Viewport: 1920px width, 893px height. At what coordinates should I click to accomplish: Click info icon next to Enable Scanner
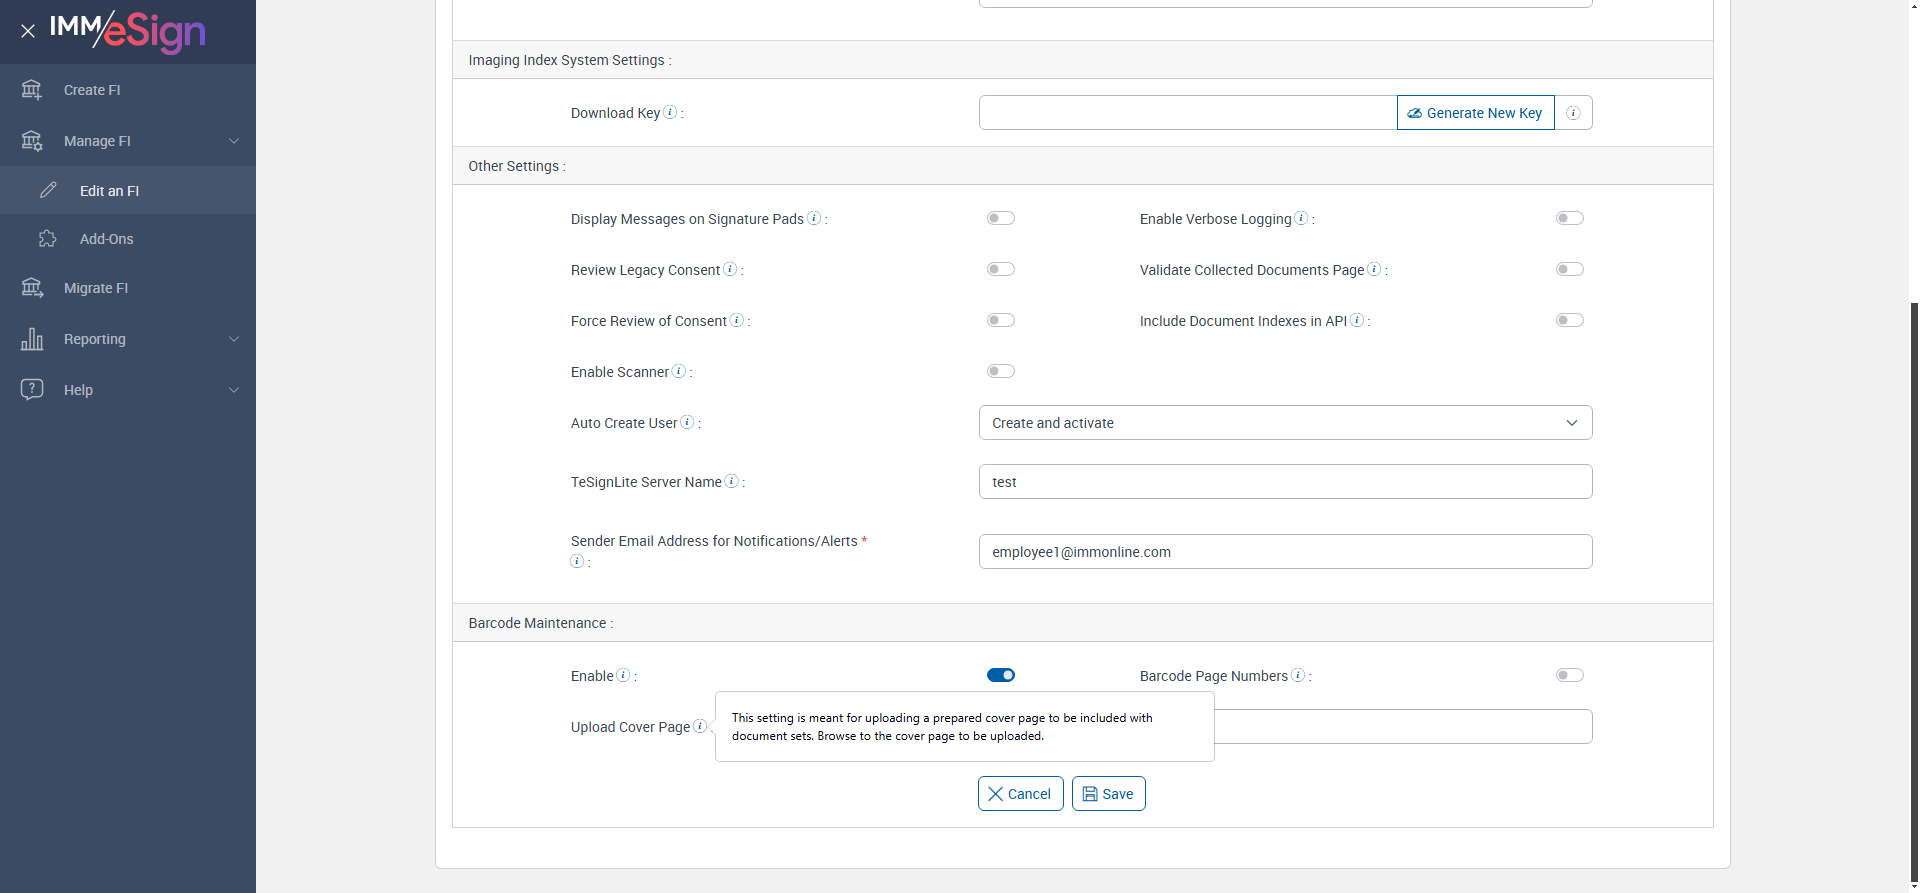coord(679,371)
